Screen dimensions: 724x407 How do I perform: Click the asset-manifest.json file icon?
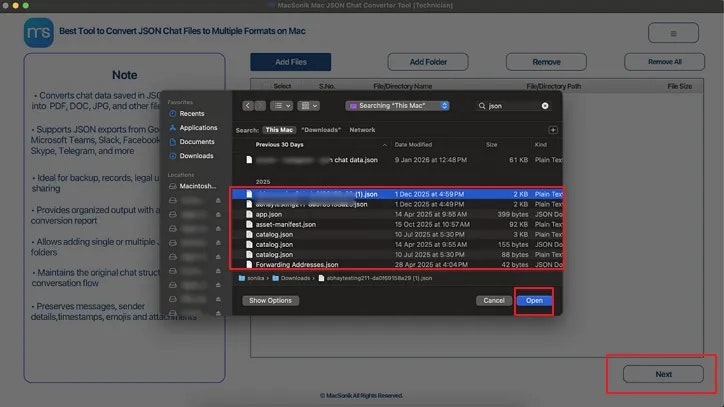(249, 225)
